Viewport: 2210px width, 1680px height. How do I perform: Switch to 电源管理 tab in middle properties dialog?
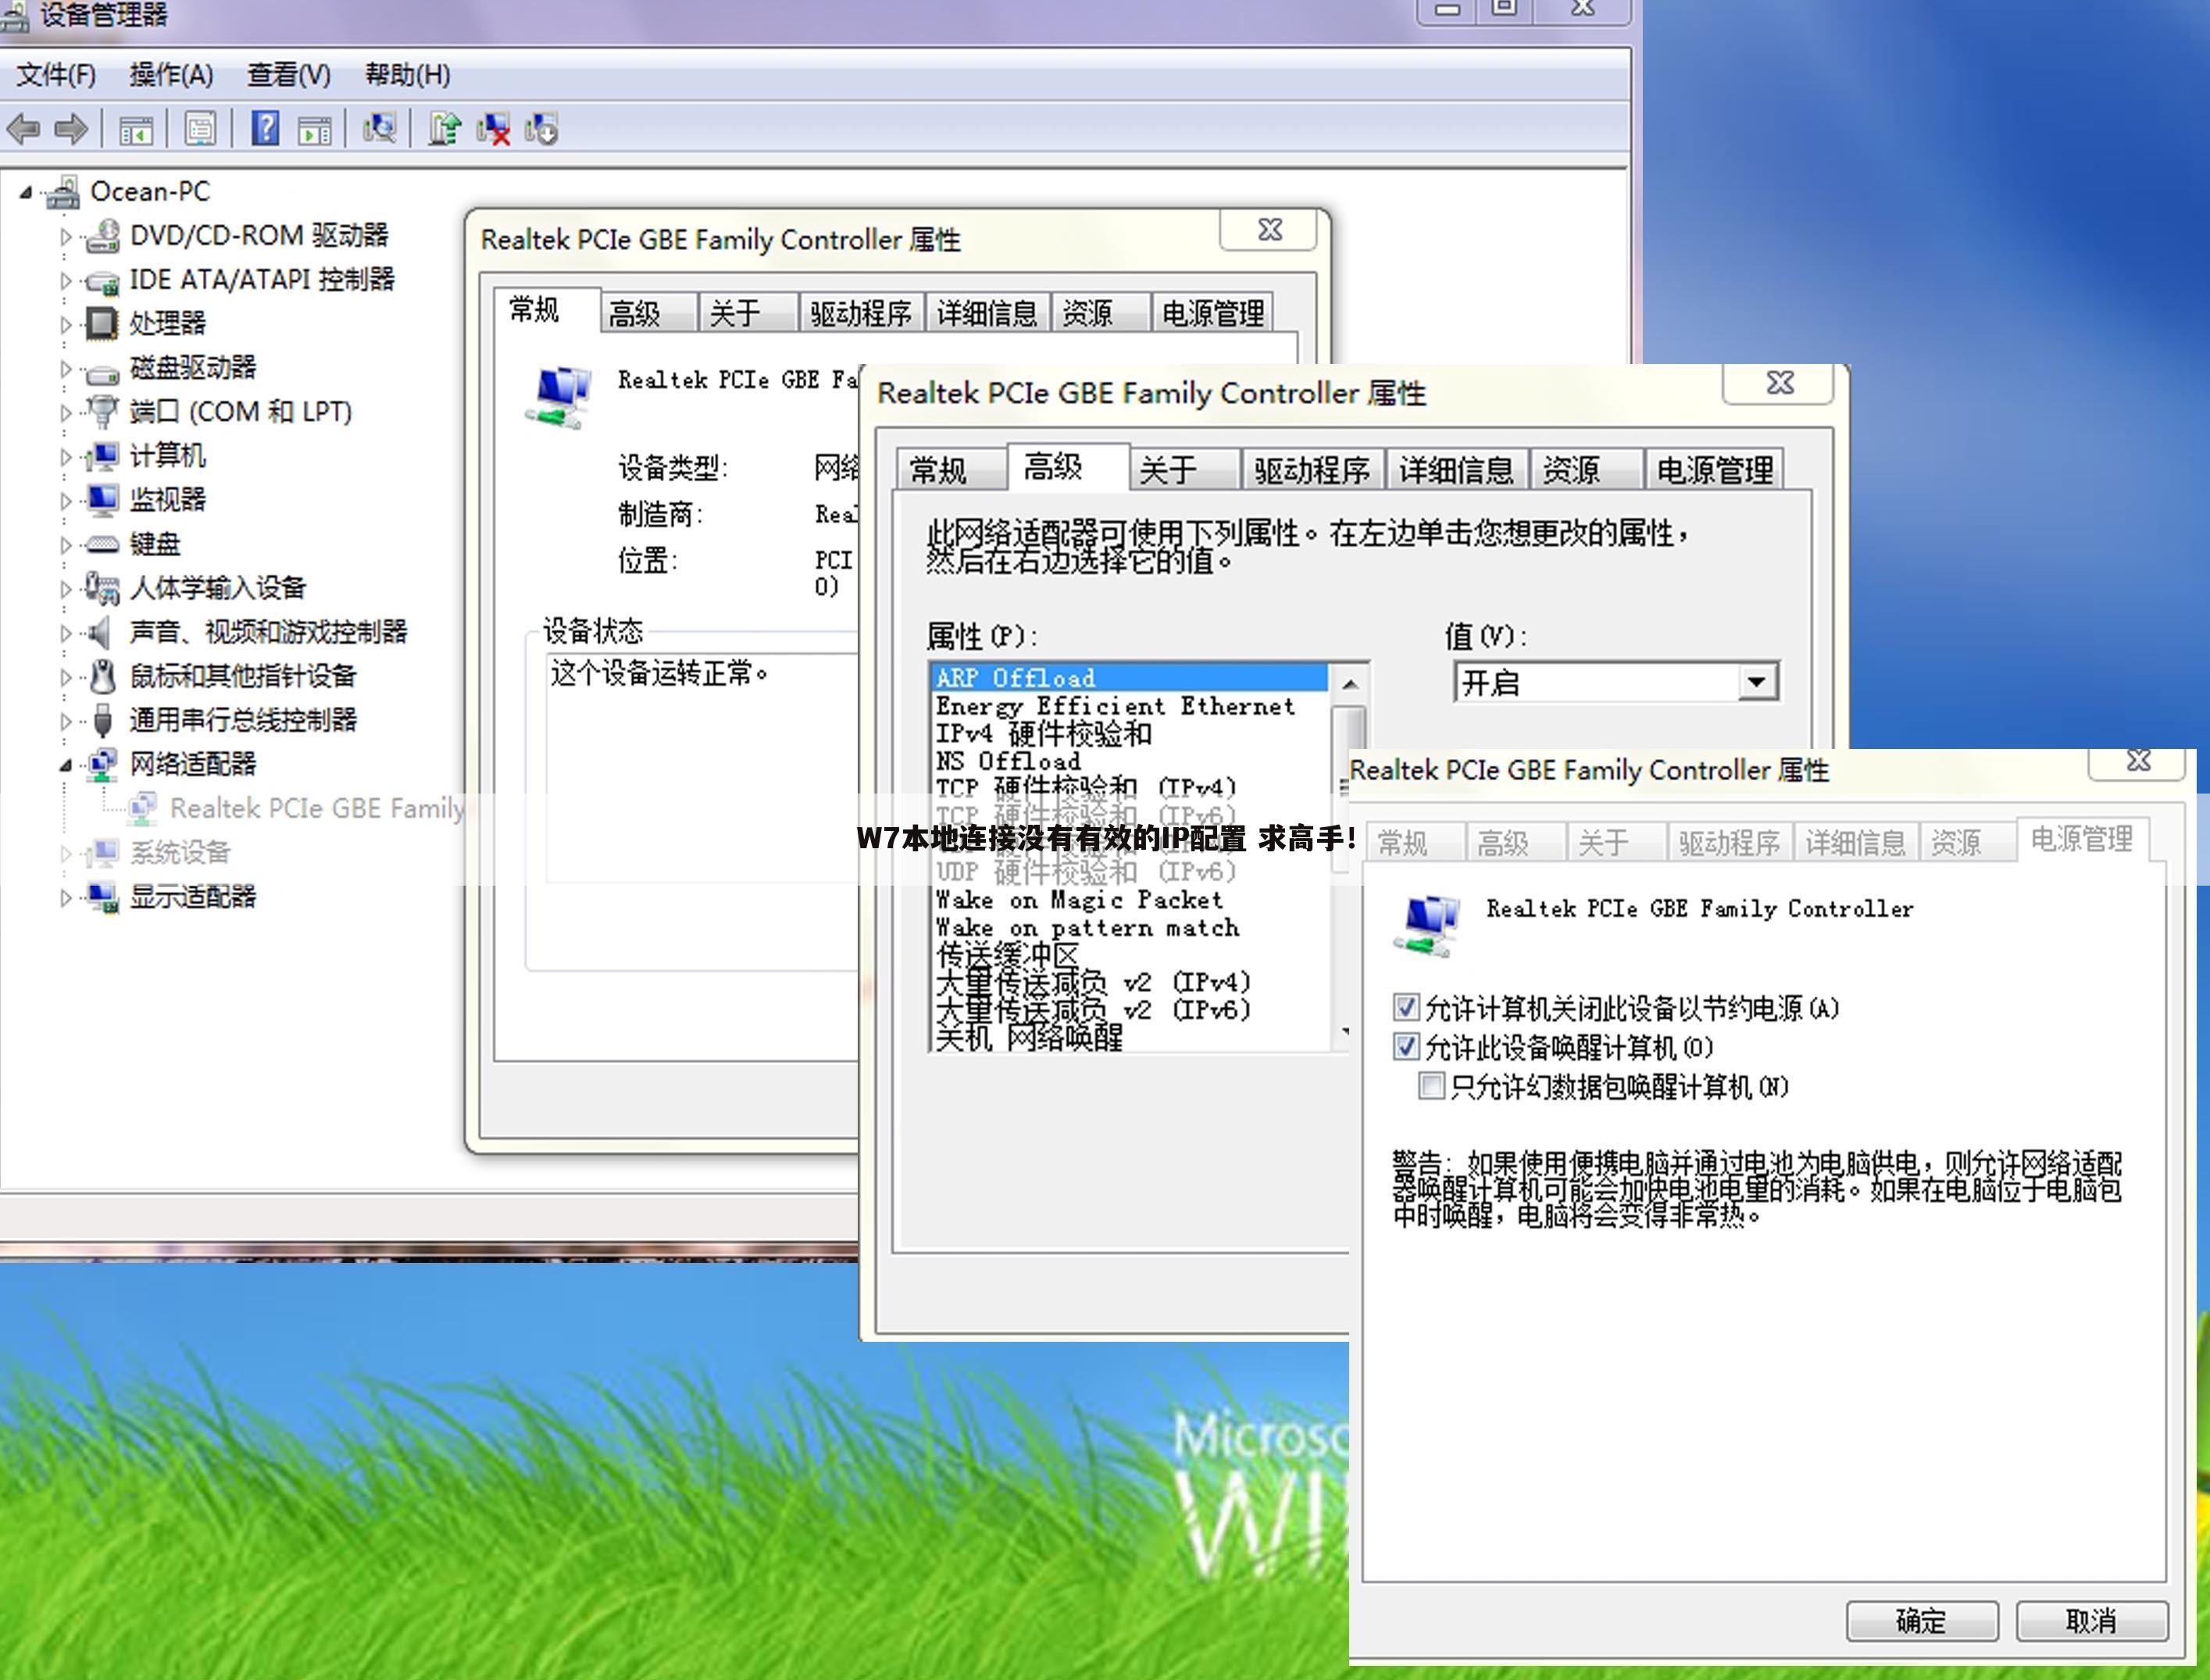point(1714,469)
